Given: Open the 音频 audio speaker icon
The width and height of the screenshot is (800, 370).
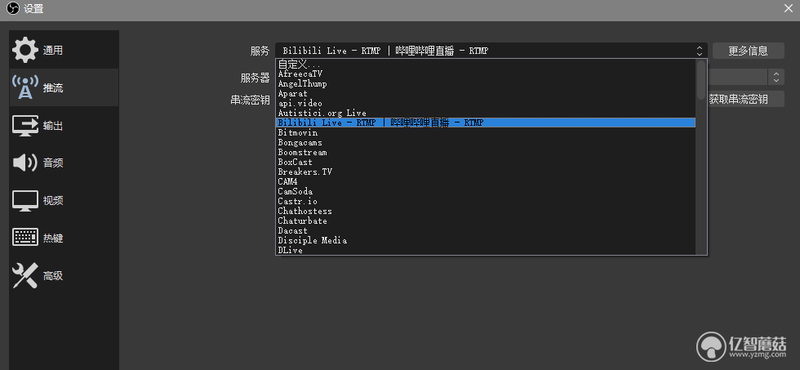Looking at the screenshot, I should coord(25,163).
